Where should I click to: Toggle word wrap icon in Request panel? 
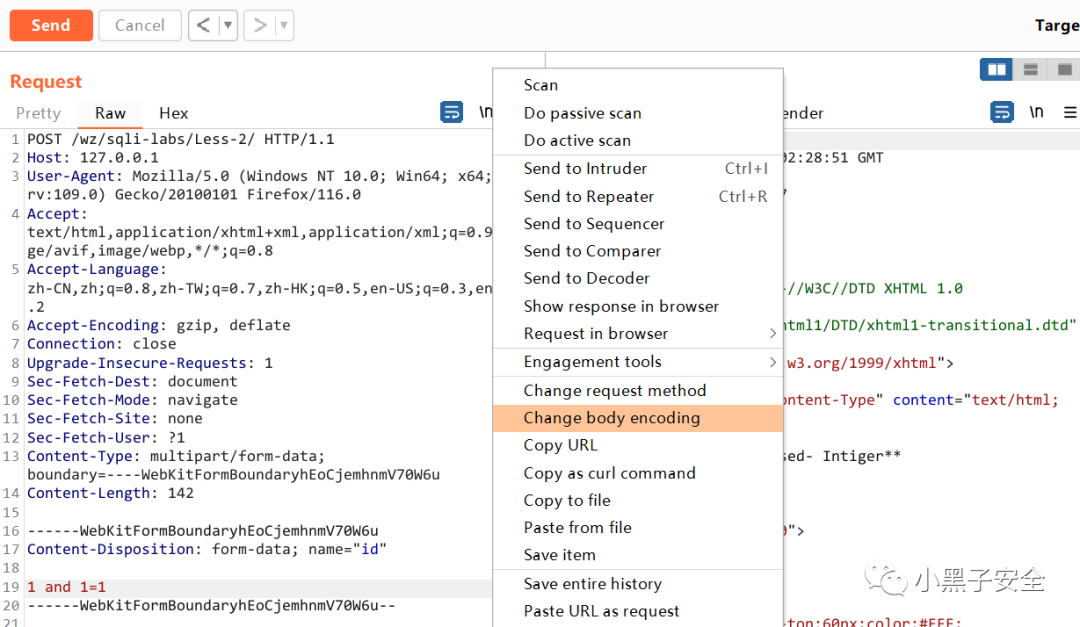coord(451,112)
